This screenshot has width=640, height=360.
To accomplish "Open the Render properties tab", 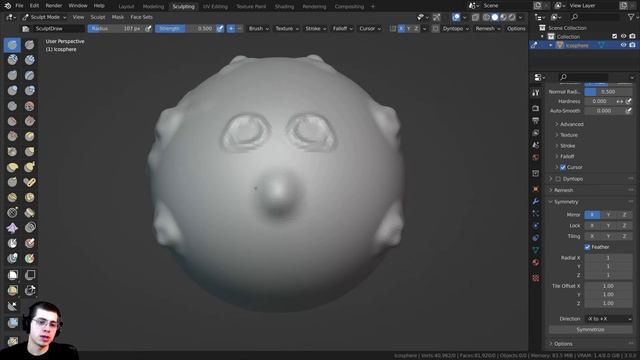I will click(536, 108).
